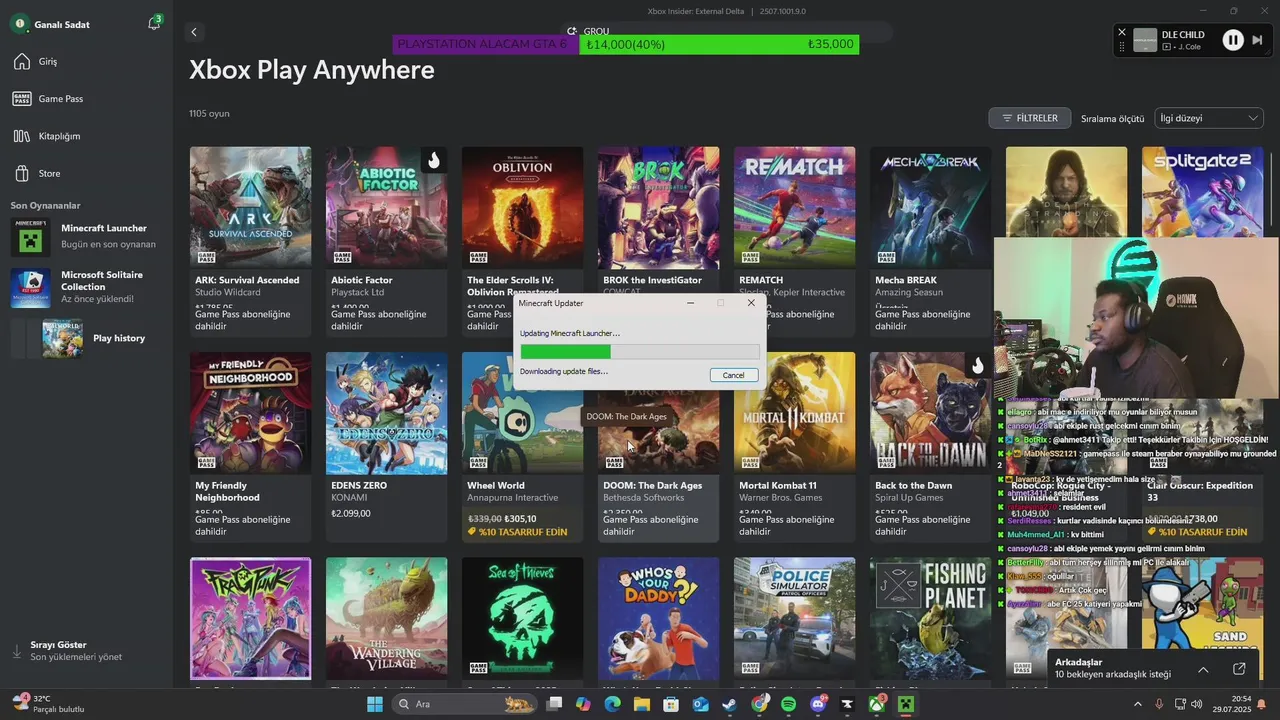Screen dimensions: 1280x720
Task: Open Back to the Dawn game card
Action: coord(930,447)
